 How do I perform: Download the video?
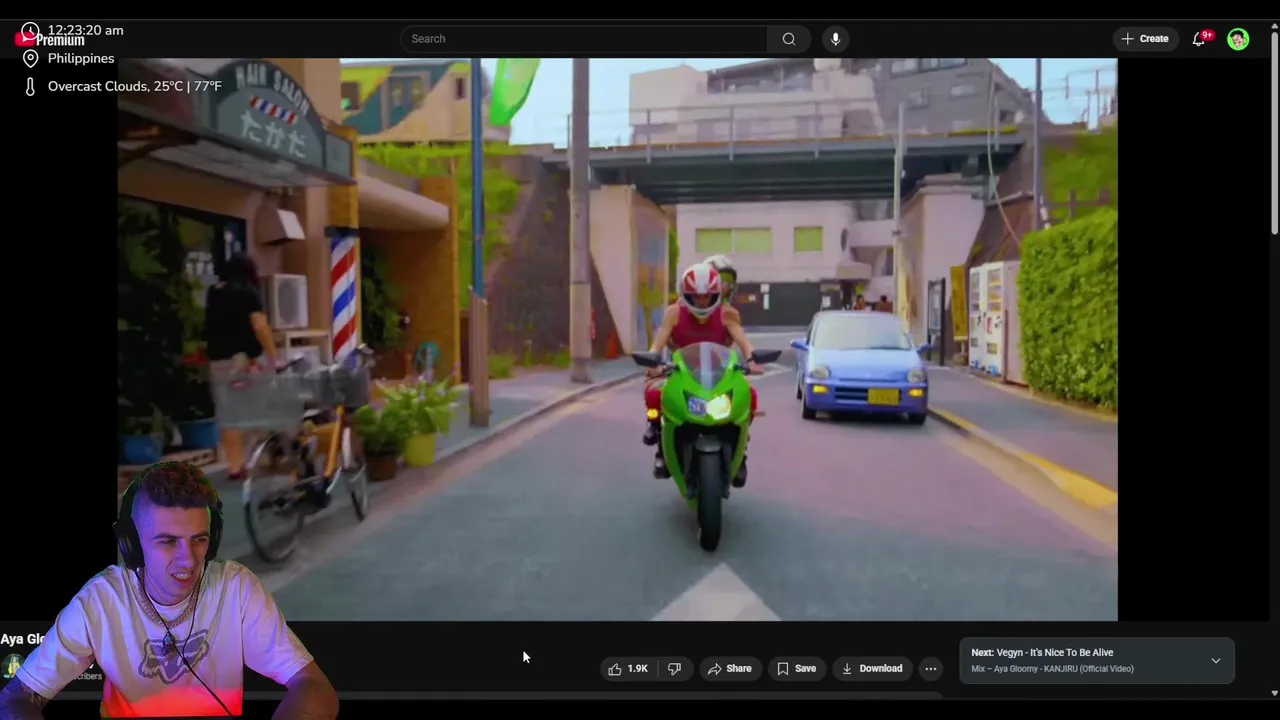coord(872,669)
